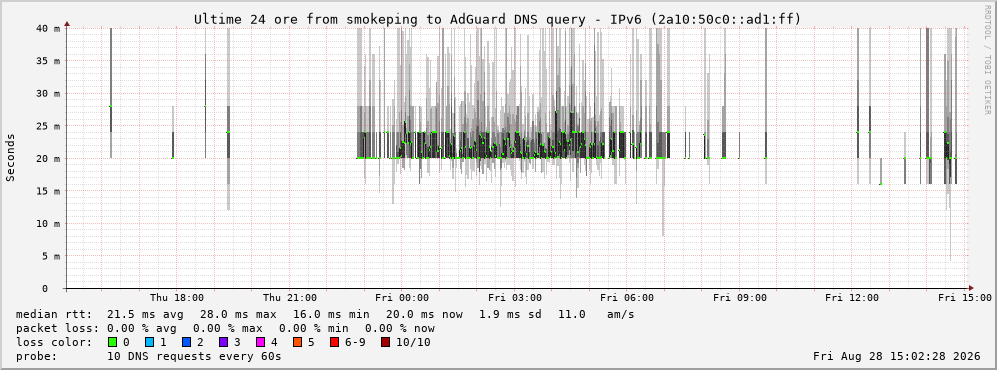Click the Fri 12:00 time axis label

(851, 298)
